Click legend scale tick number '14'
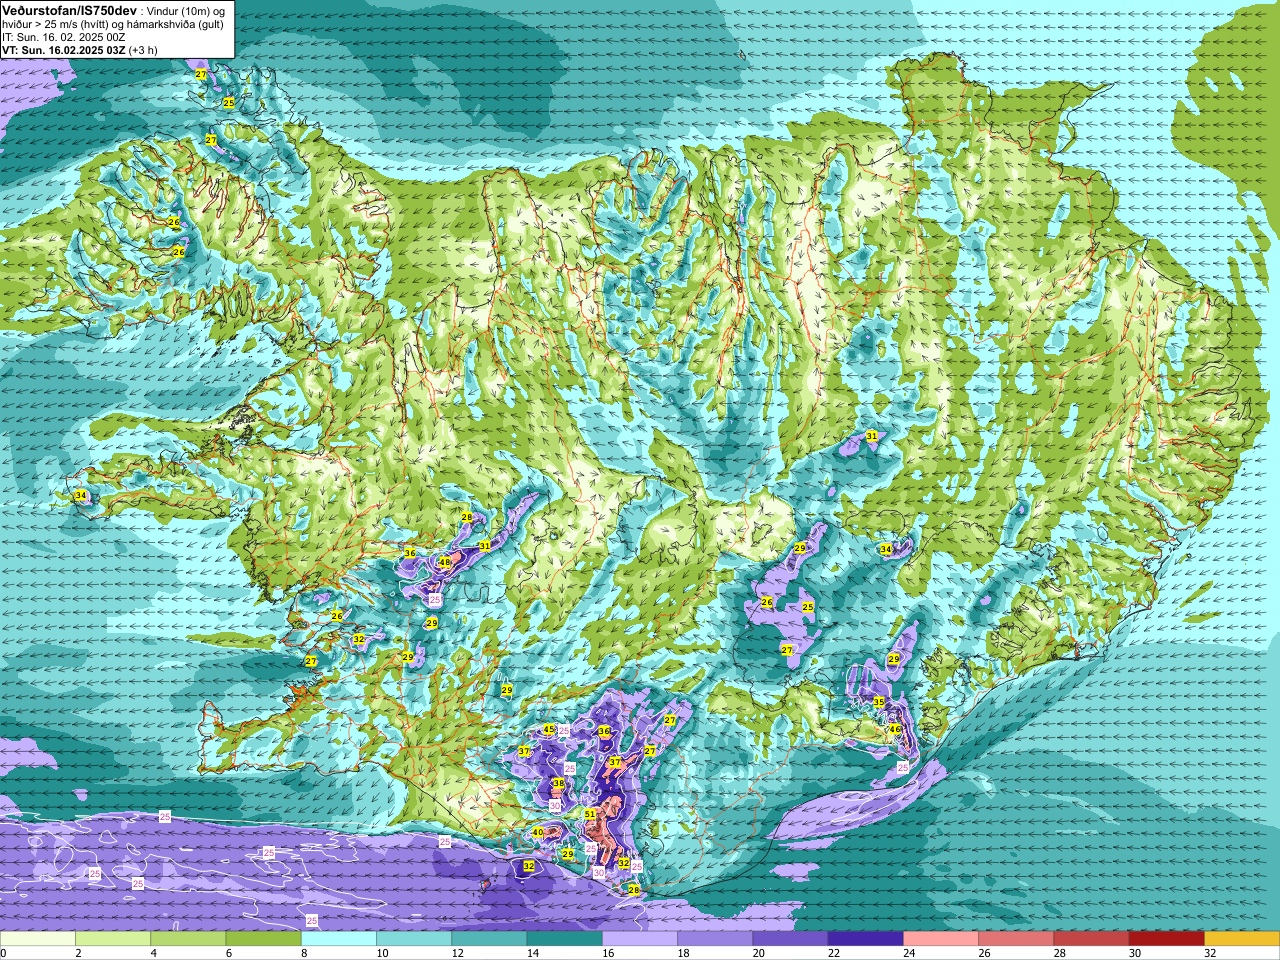This screenshot has height=960, width=1280. click(532, 953)
